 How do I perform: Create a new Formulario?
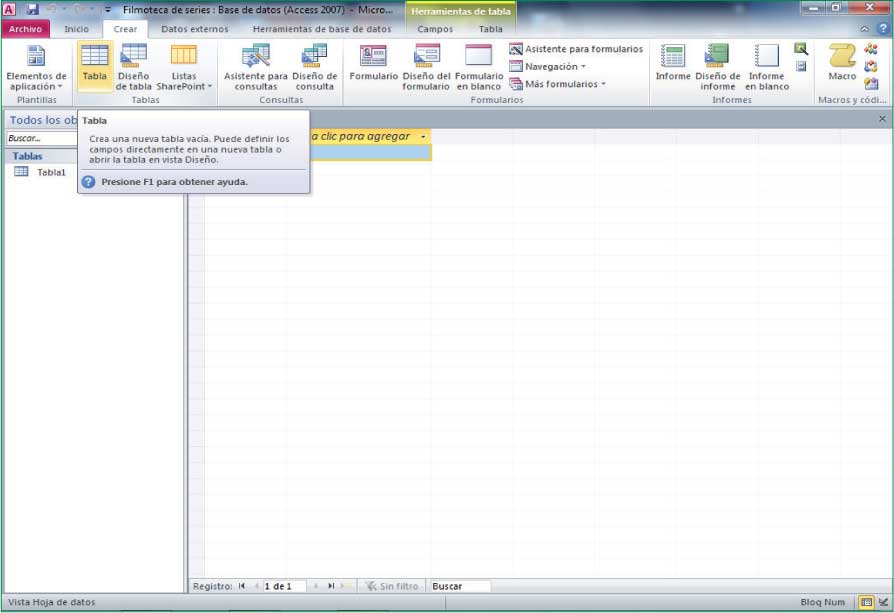click(373, 63)
